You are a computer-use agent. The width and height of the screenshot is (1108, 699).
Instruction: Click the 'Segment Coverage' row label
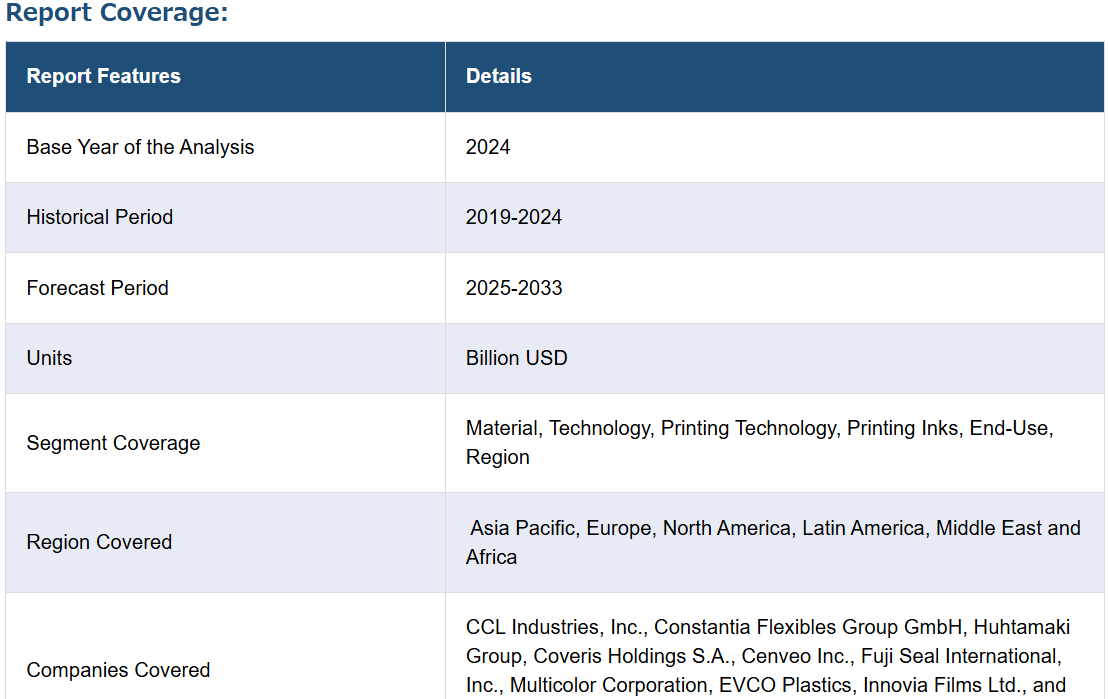[x=113, y=443]
